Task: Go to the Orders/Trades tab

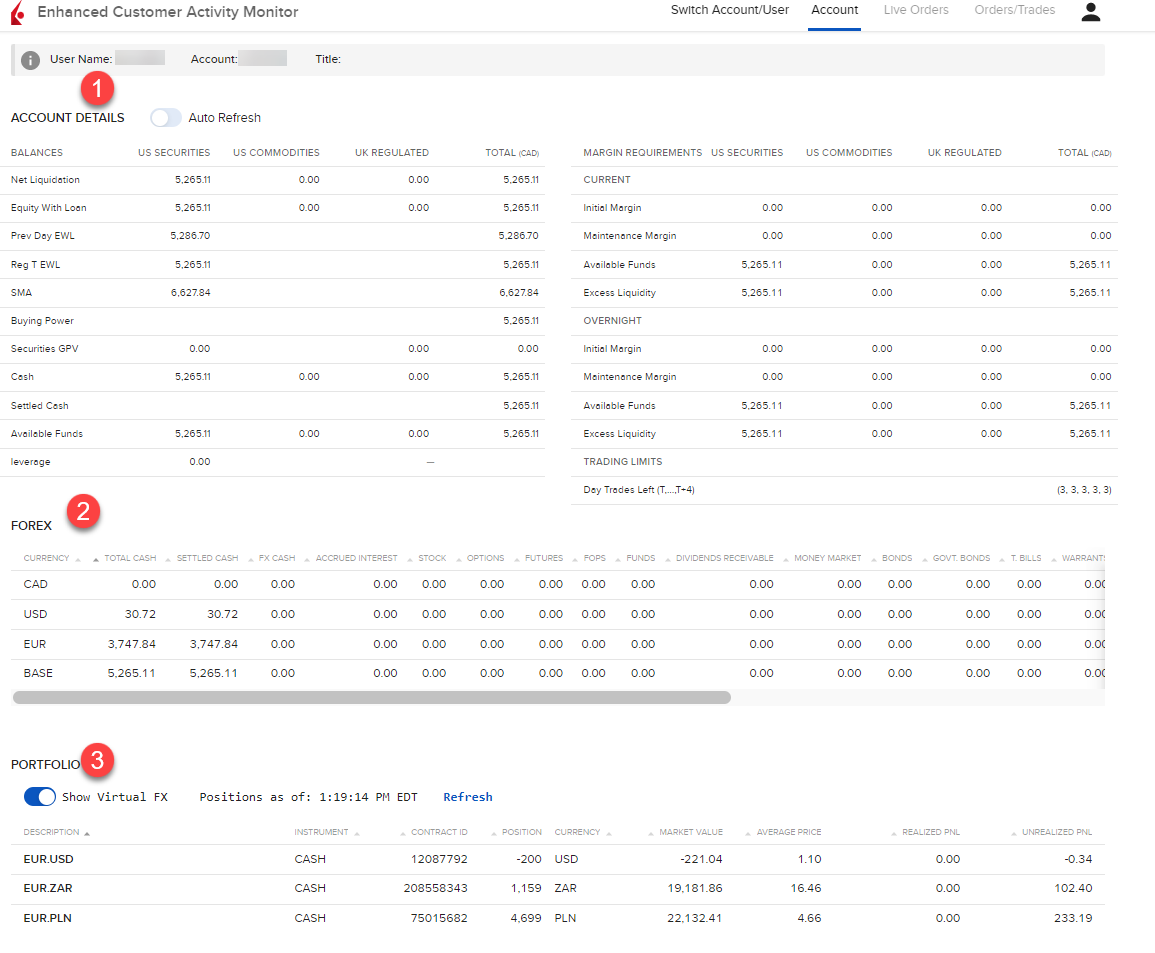Action: [x=1014, y=10]
